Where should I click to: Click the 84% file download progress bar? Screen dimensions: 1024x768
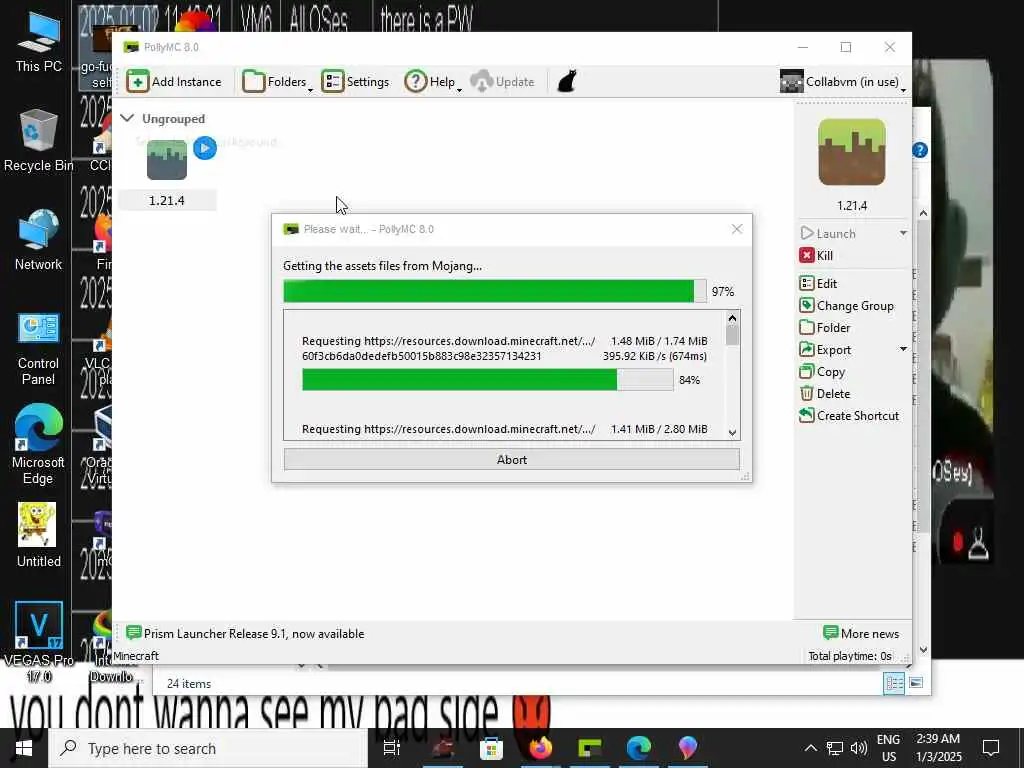487,379
